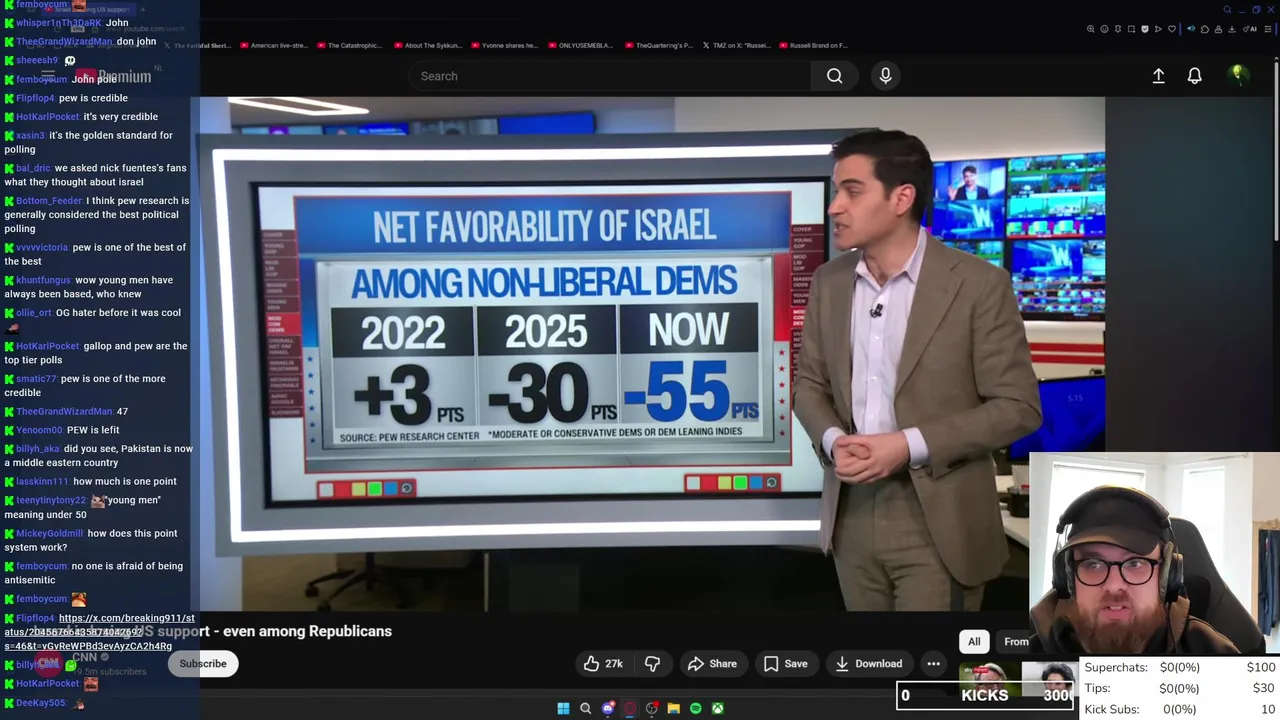Activate voice search microphone icon

tap(885, 76)
